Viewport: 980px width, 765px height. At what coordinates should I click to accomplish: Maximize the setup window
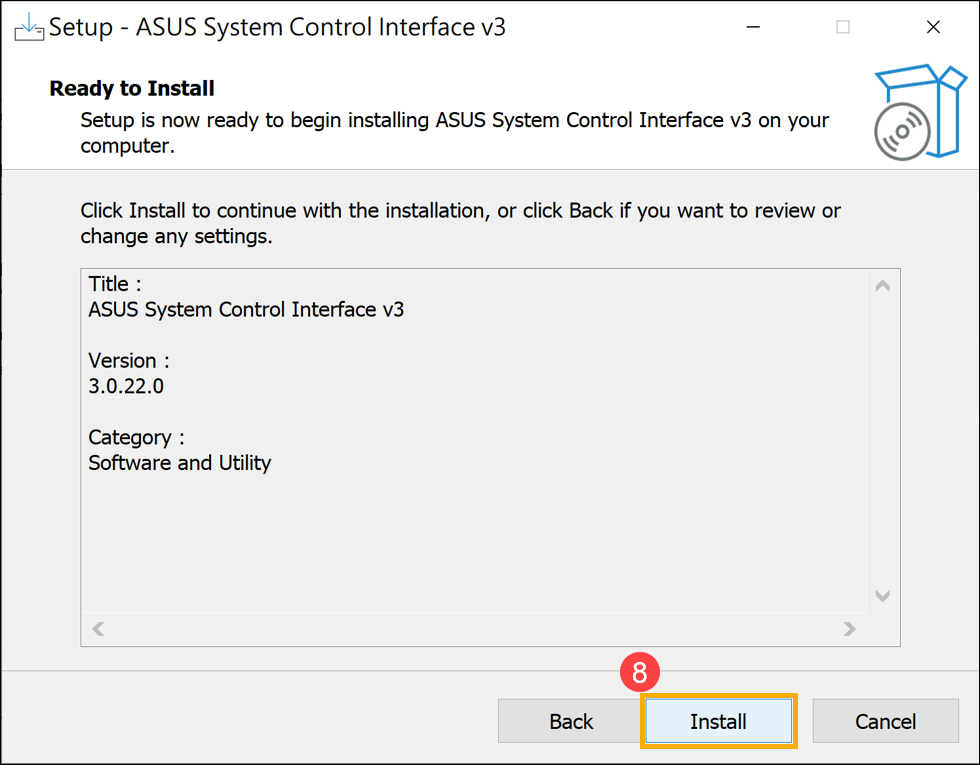click(x=843, y=27)
